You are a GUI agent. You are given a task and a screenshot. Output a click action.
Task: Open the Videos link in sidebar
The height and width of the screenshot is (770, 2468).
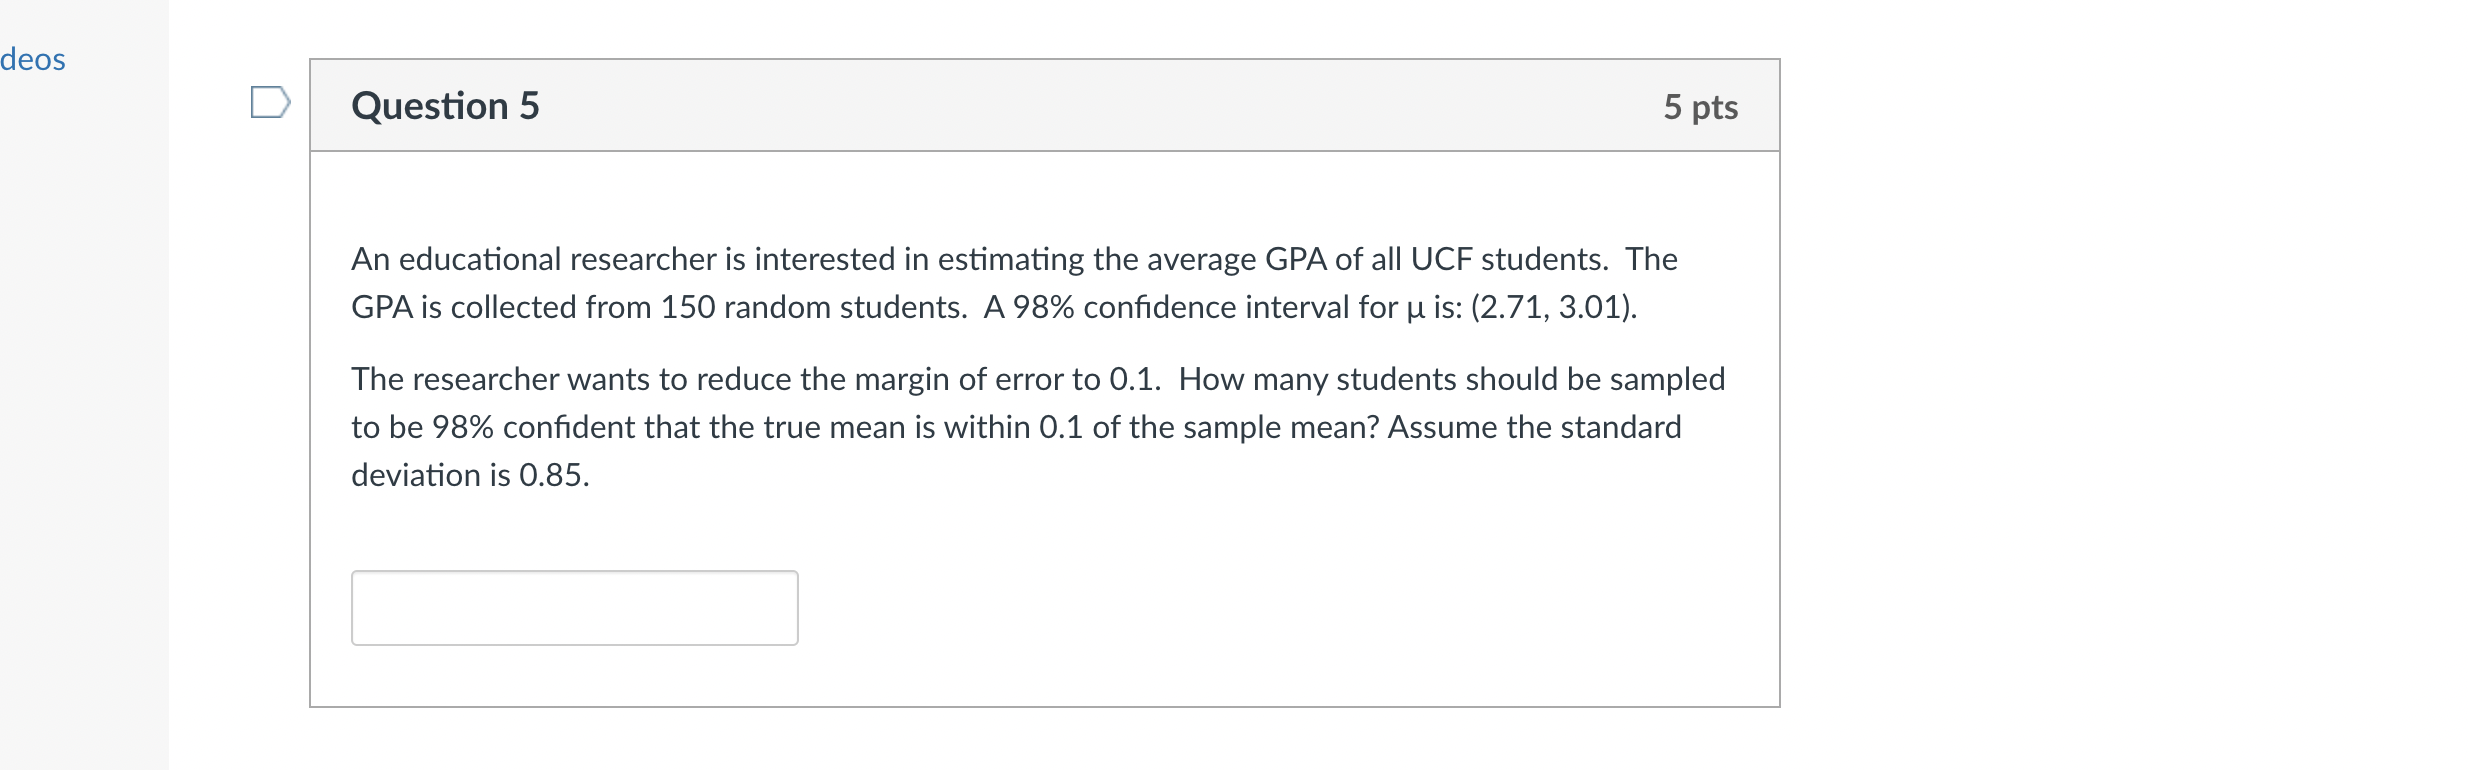32,60
